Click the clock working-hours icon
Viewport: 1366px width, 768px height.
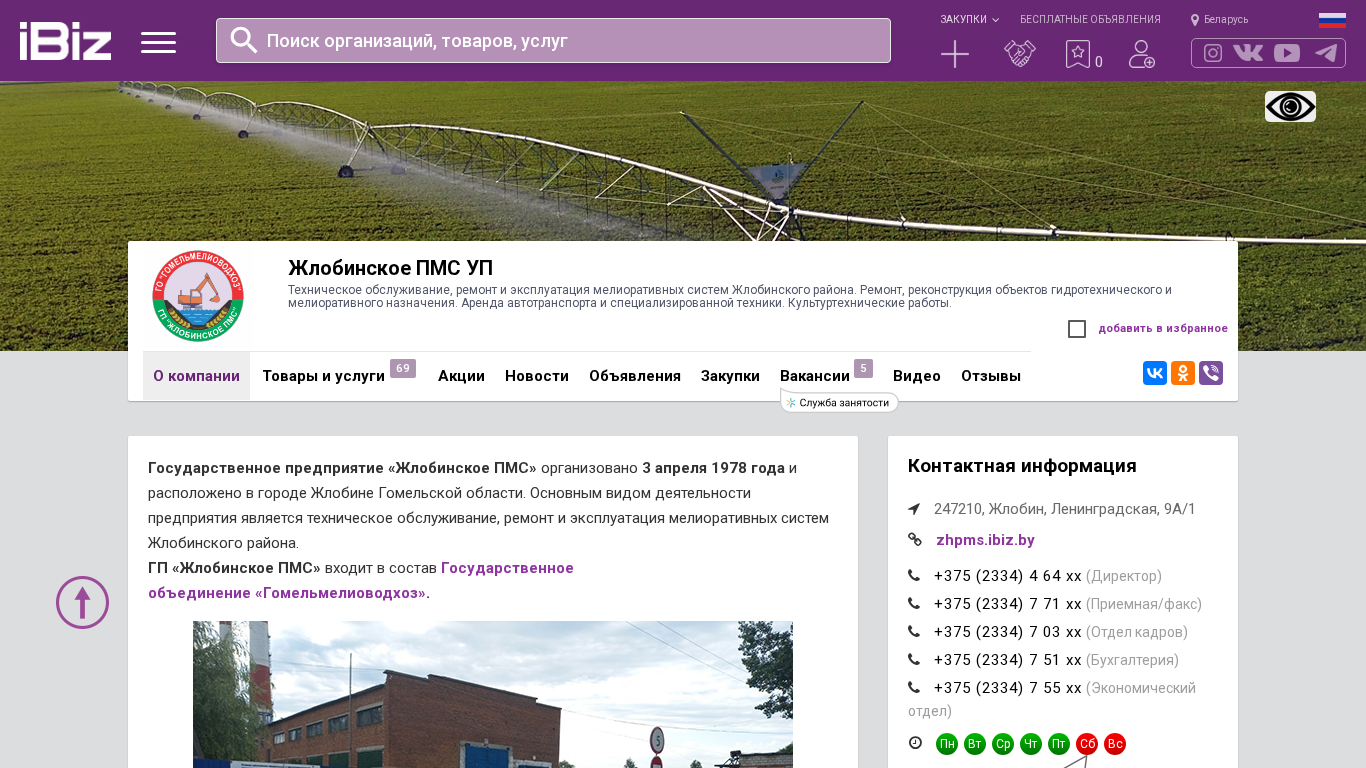click(x=915, y=743)
